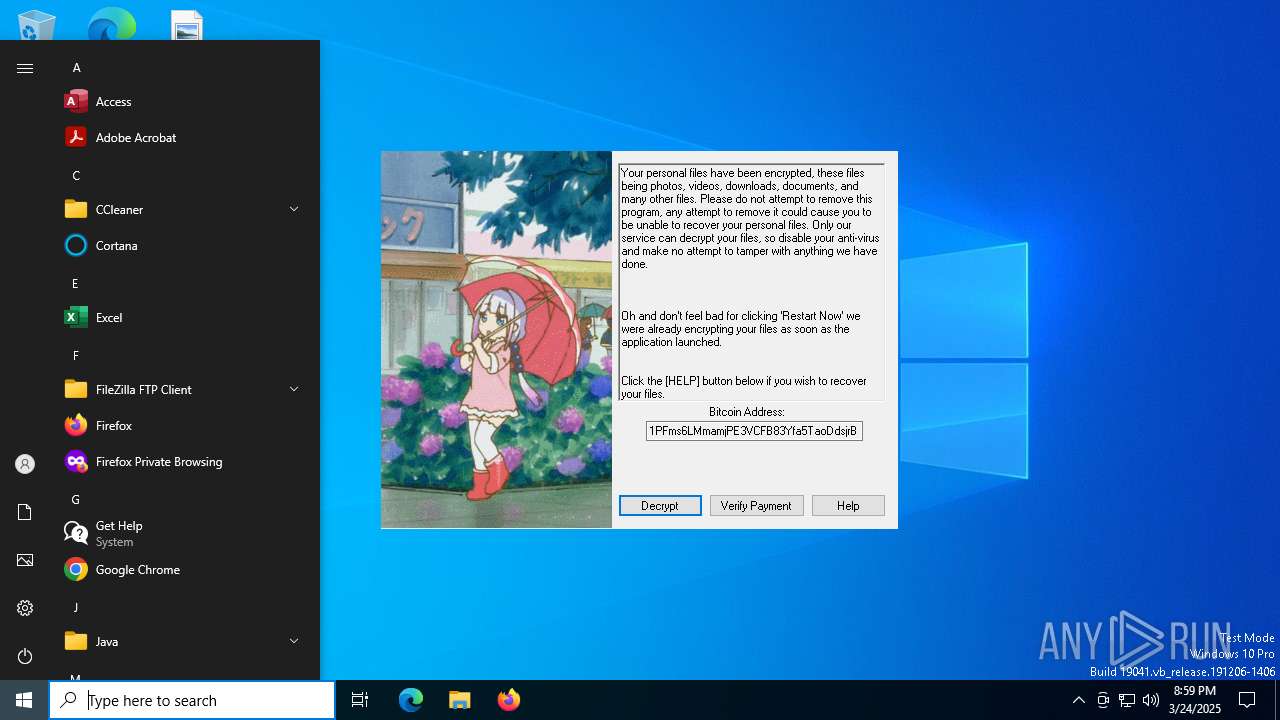Jump to letter A section header

(76, 68)
